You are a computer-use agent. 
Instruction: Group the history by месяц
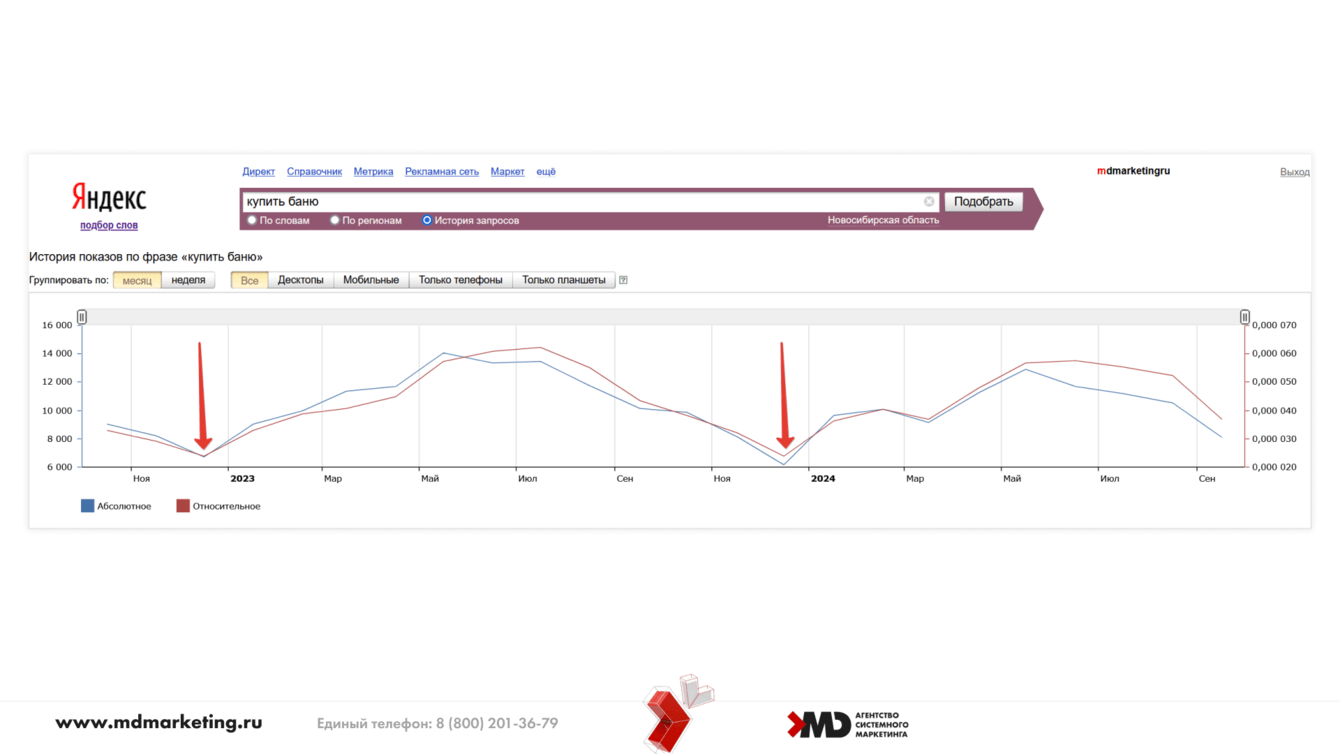coord(137,280)
